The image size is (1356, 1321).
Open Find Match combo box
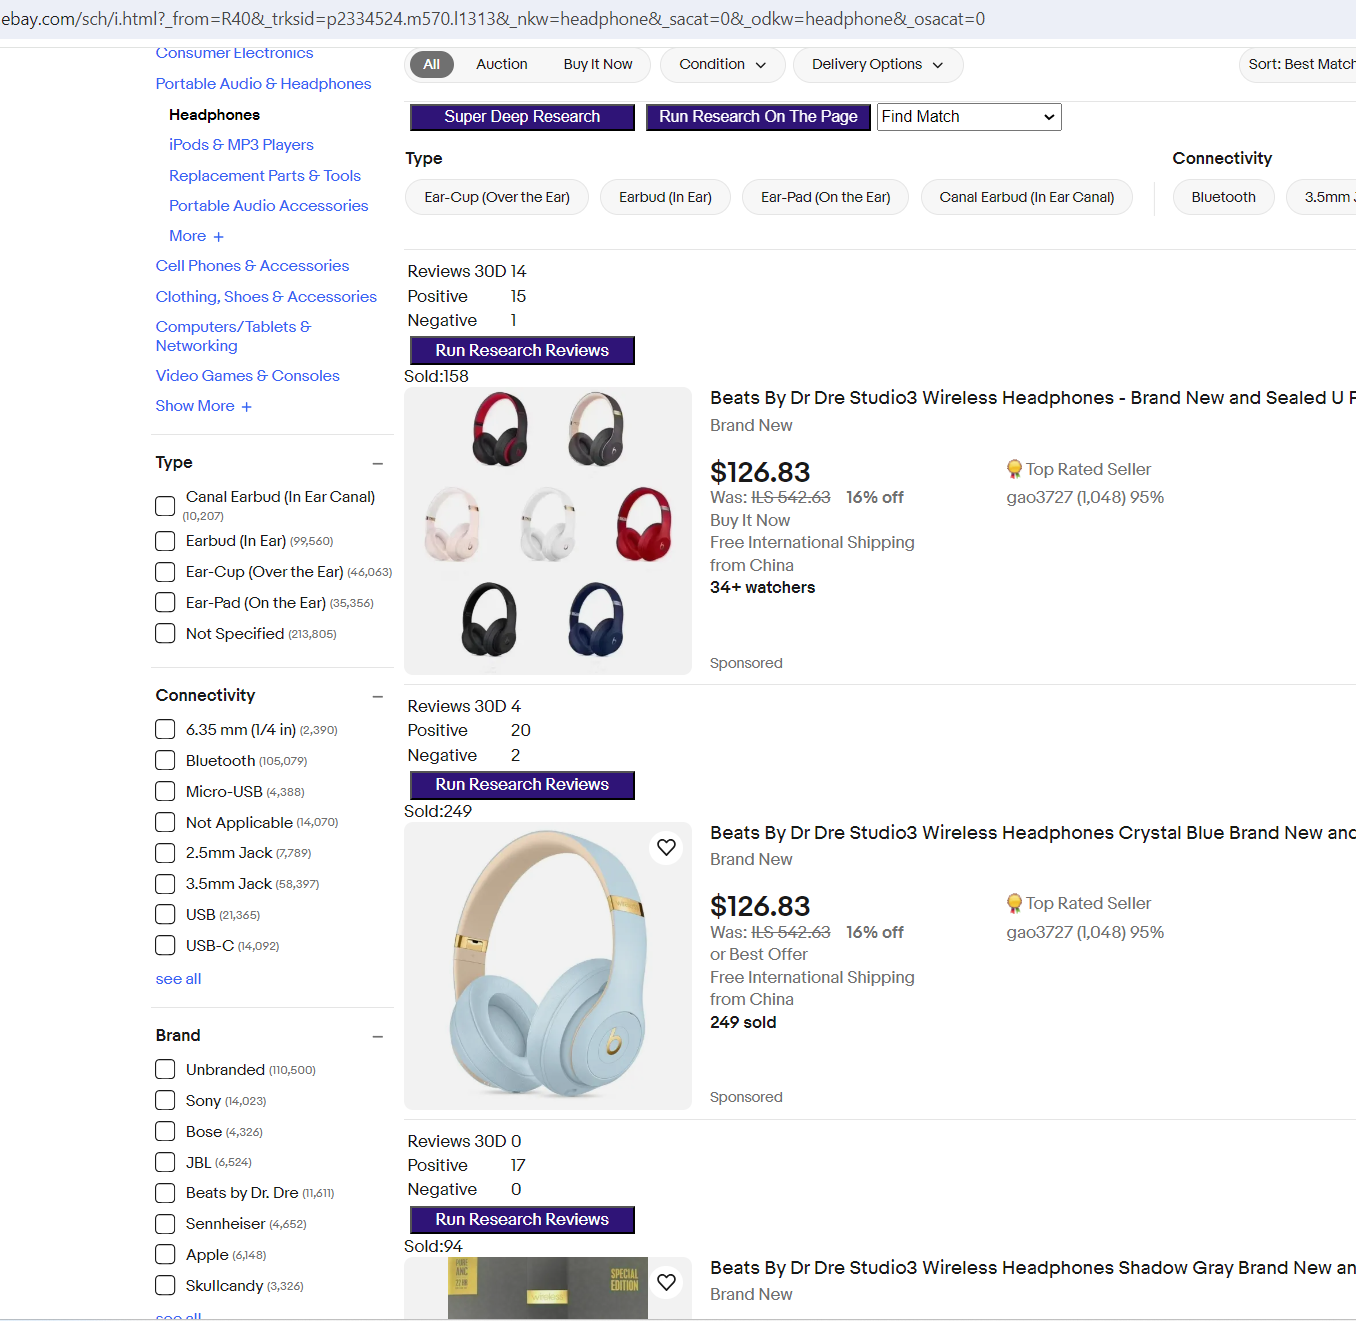968,117
